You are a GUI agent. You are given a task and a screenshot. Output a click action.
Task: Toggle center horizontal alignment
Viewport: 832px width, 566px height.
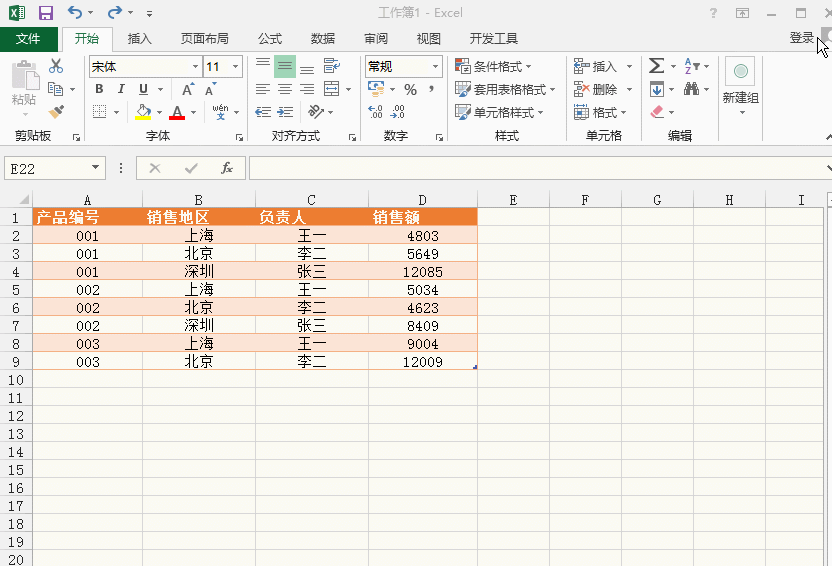(x=285, y=89)
